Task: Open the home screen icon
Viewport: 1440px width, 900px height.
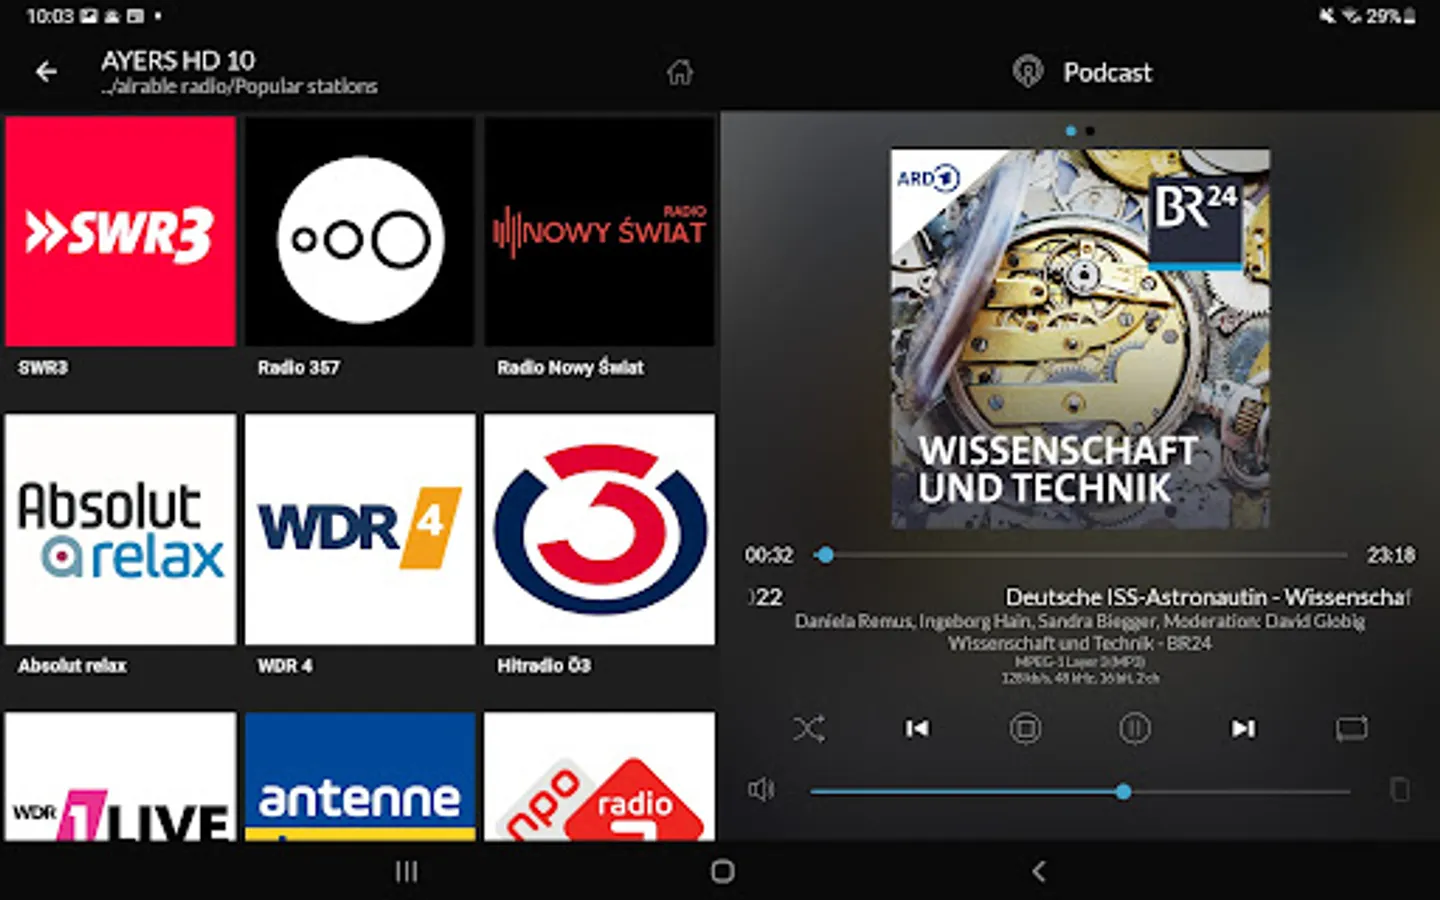Action: (680, 72)
